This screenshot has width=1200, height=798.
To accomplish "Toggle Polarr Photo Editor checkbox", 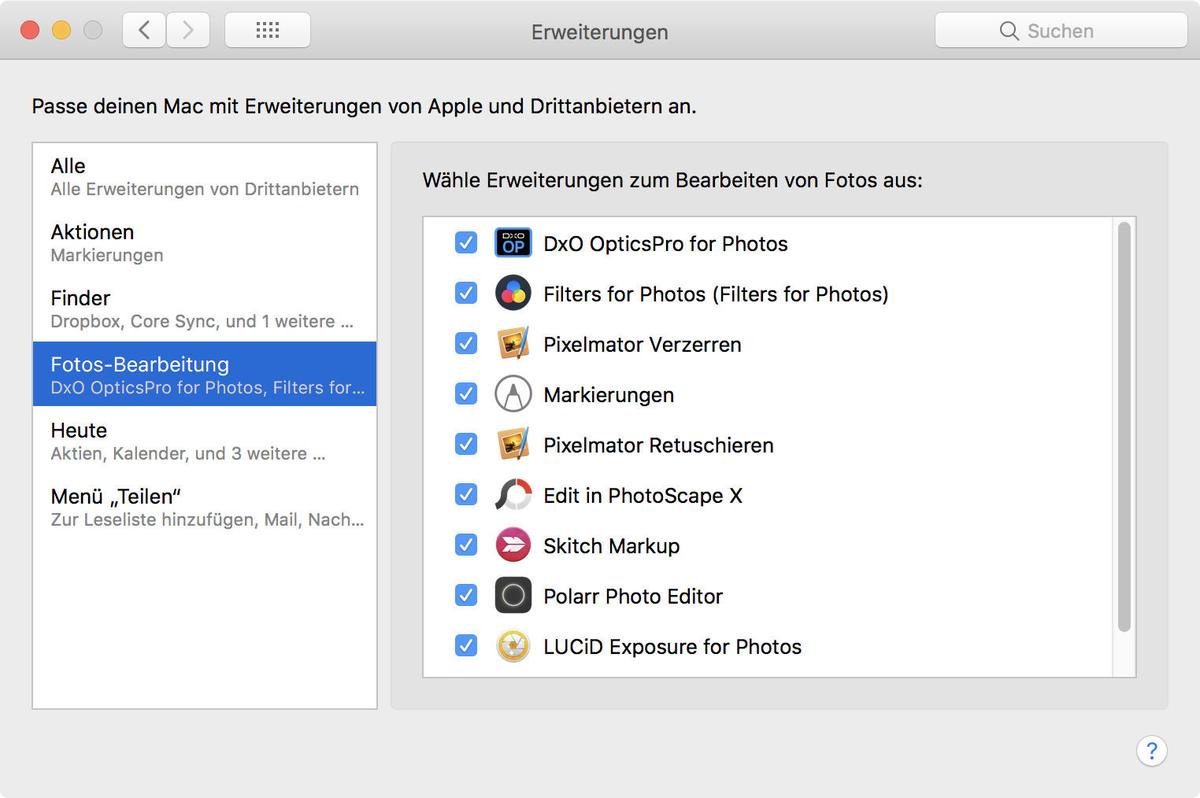I will pyautogui.click(x=466, y=596).
